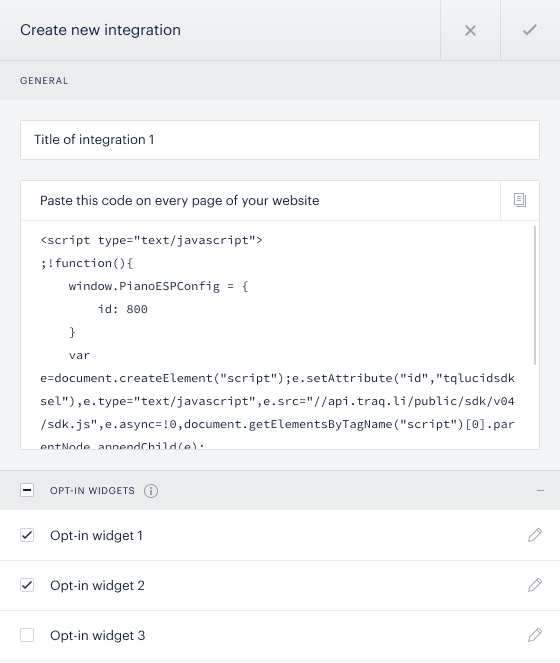Screen dimensions: 560x663
Task: Edit Opt-in widget 3 with pencil icon
Action: click(x=535, y=635)
